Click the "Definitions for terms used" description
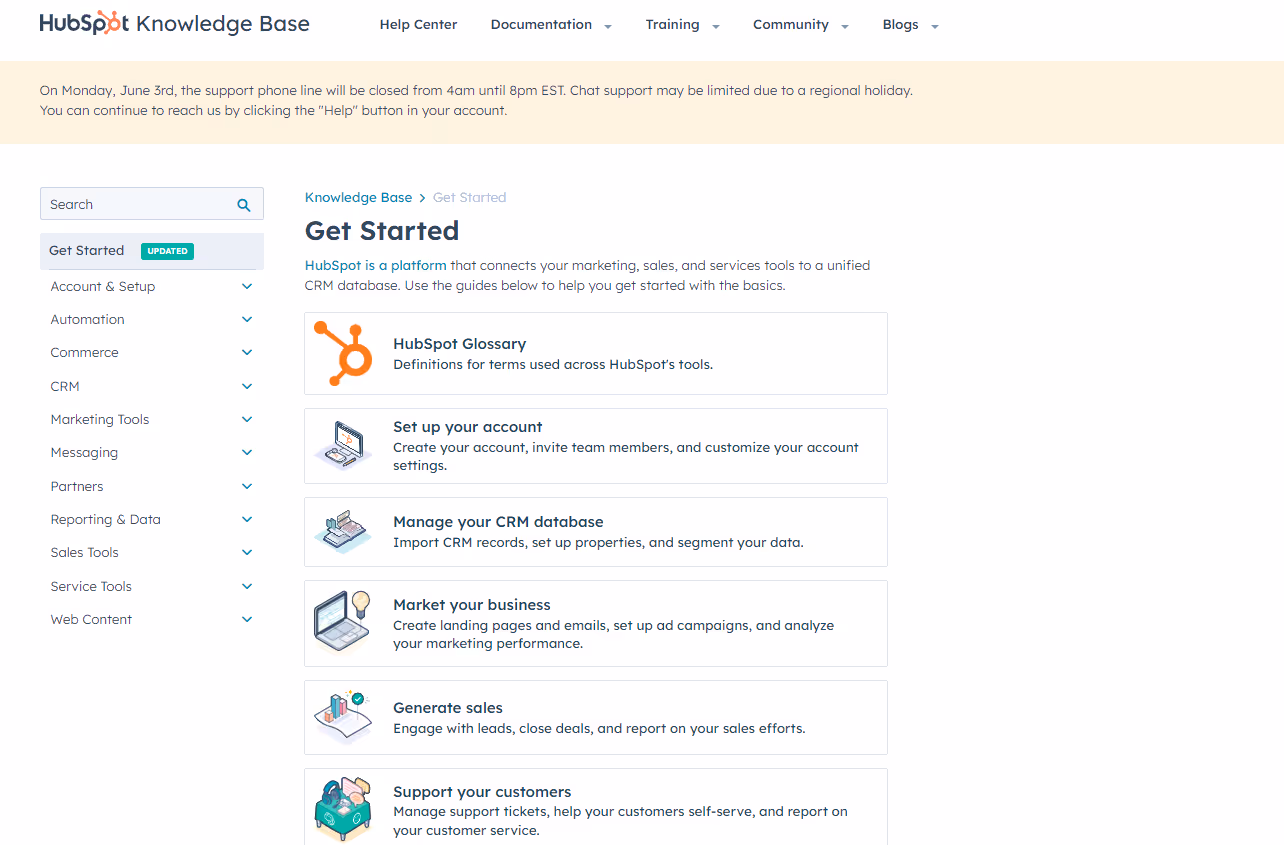This screenshot has height=845, width=1284. (x=553, y=364)
